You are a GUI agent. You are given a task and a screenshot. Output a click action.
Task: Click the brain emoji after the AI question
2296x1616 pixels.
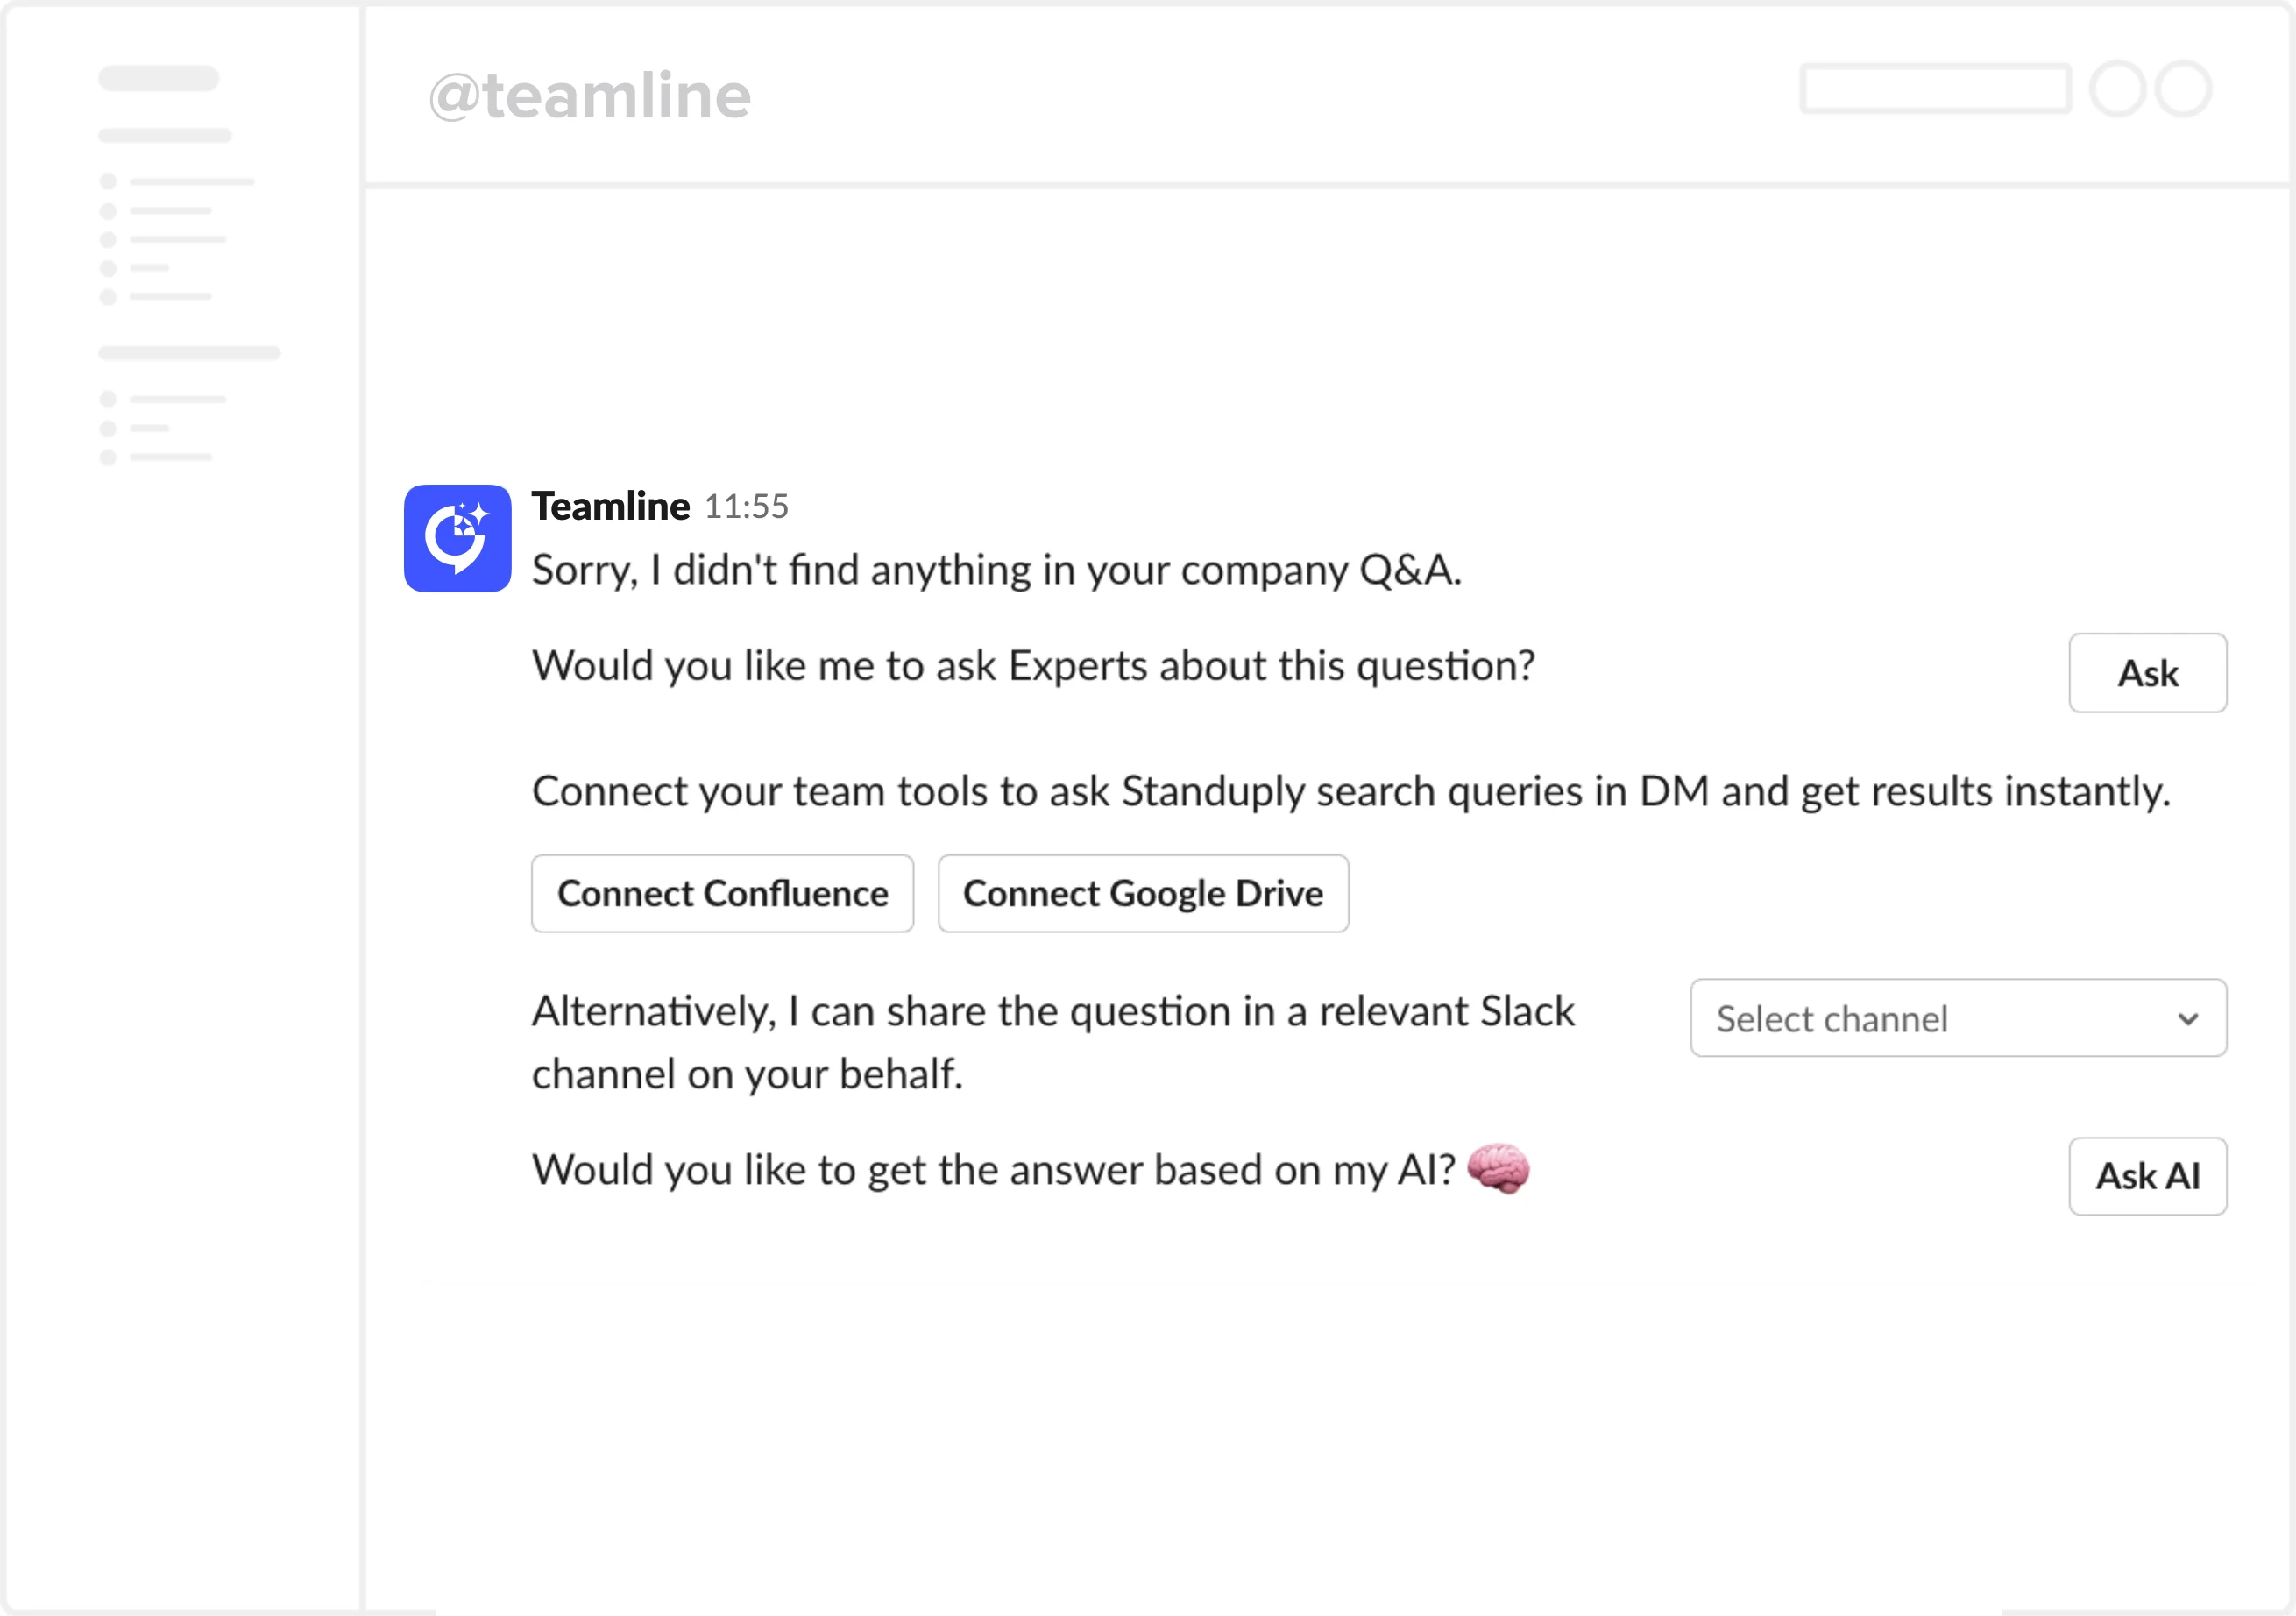click(x=1497, y=1169)
